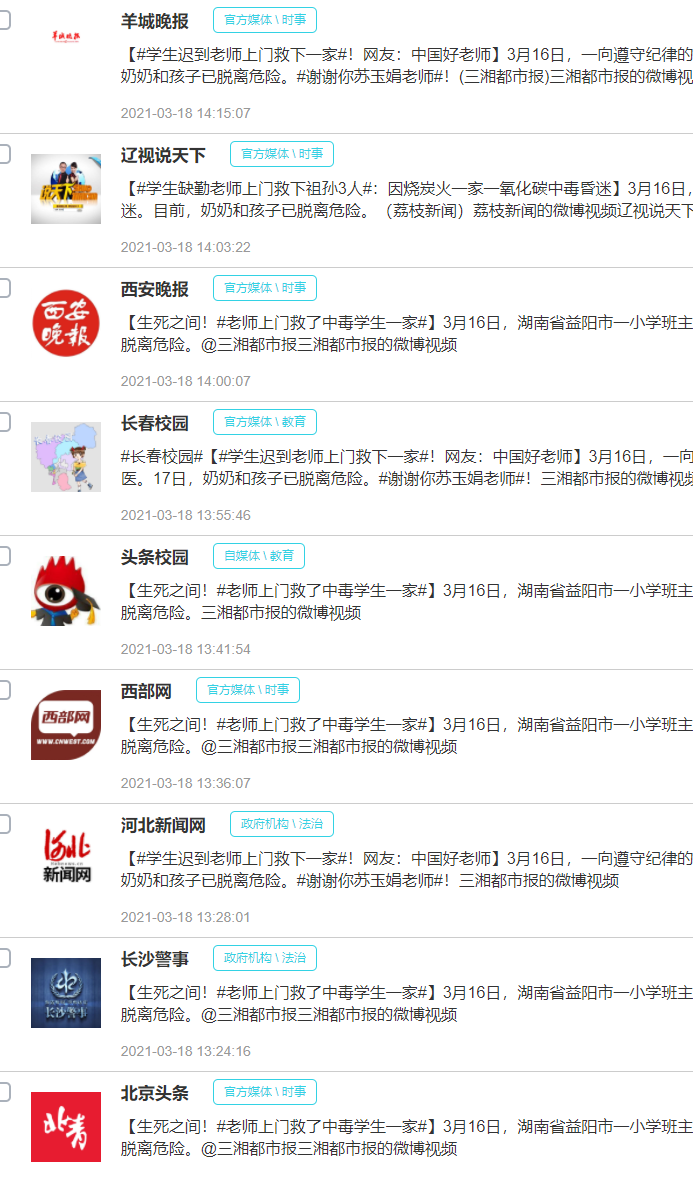The width and height of the screenshot is (693, 1178).
Task: Toggle the checkbox beside 河北新闻网
Action: pos(3,824)
